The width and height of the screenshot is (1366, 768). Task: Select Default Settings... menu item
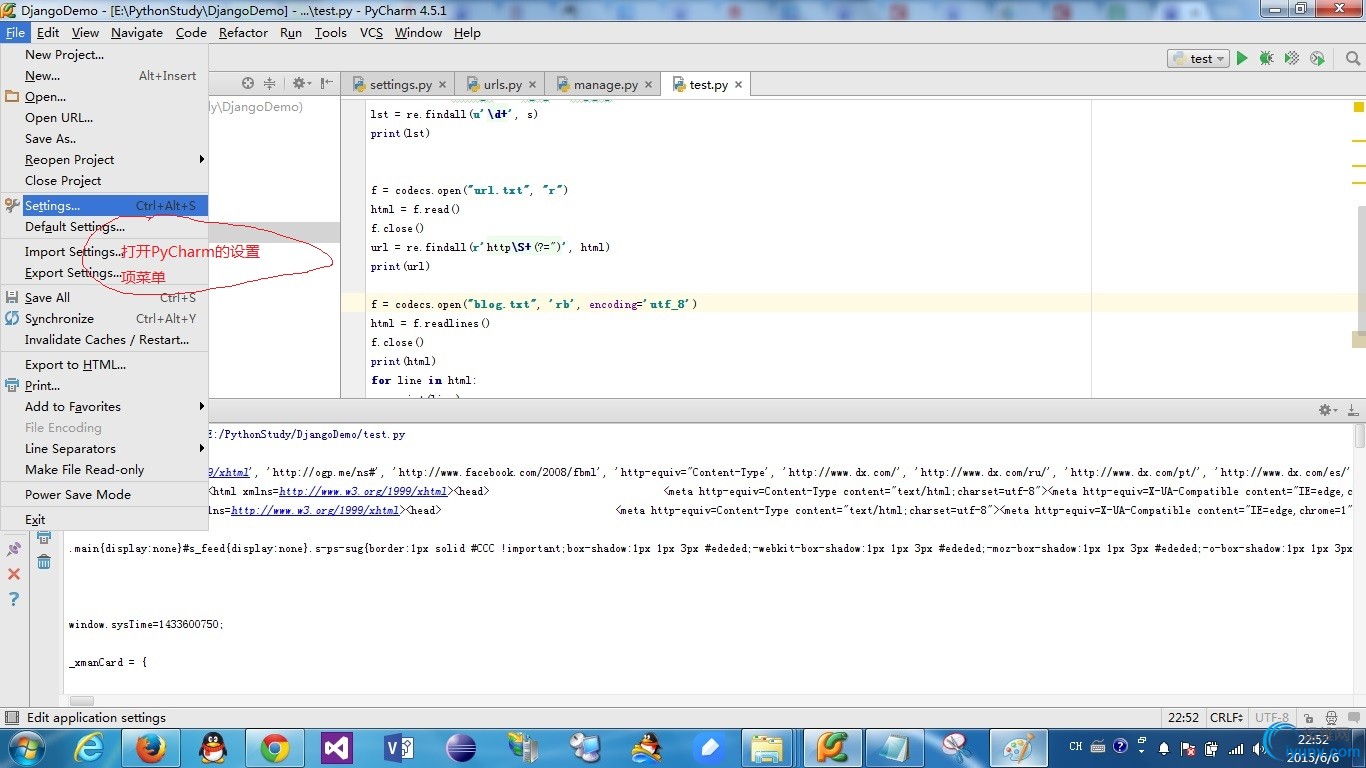[x=104, y=227]
